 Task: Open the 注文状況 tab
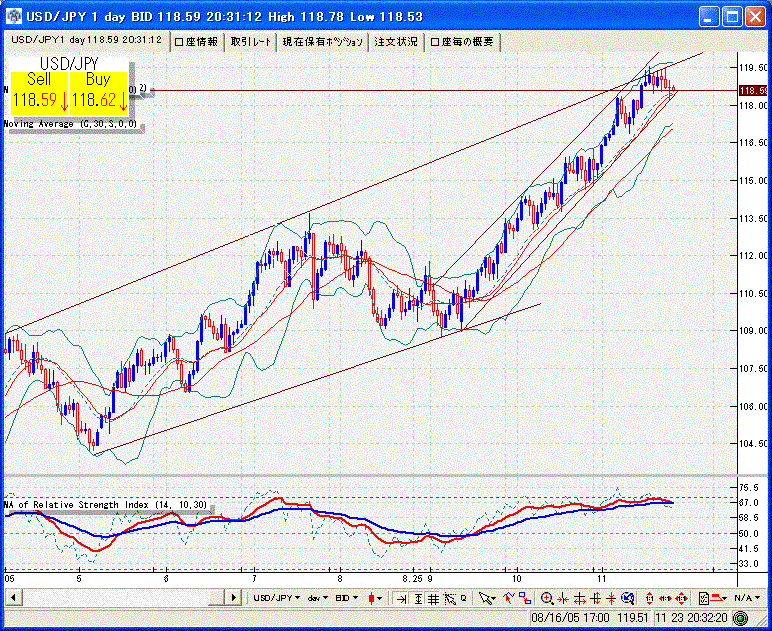[396, 42]
